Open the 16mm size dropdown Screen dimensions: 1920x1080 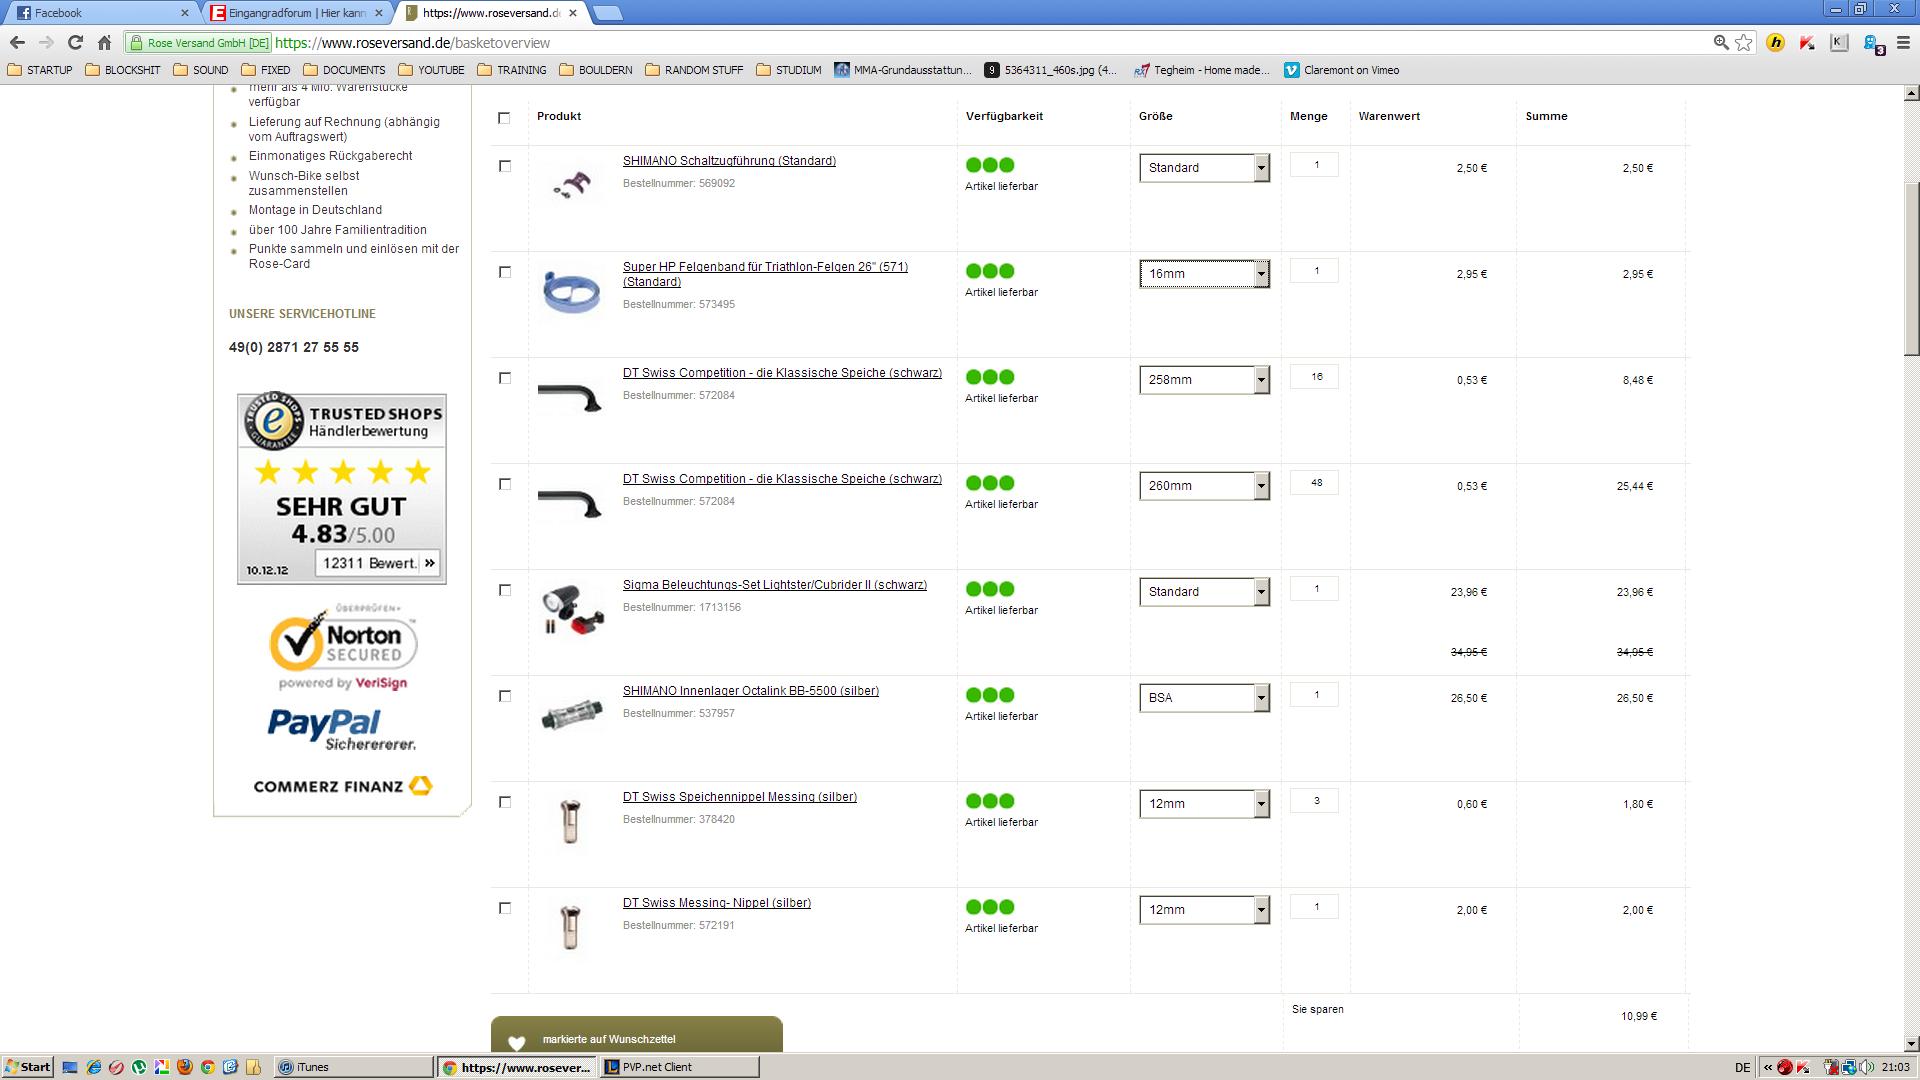click(x=1204, y=274)
